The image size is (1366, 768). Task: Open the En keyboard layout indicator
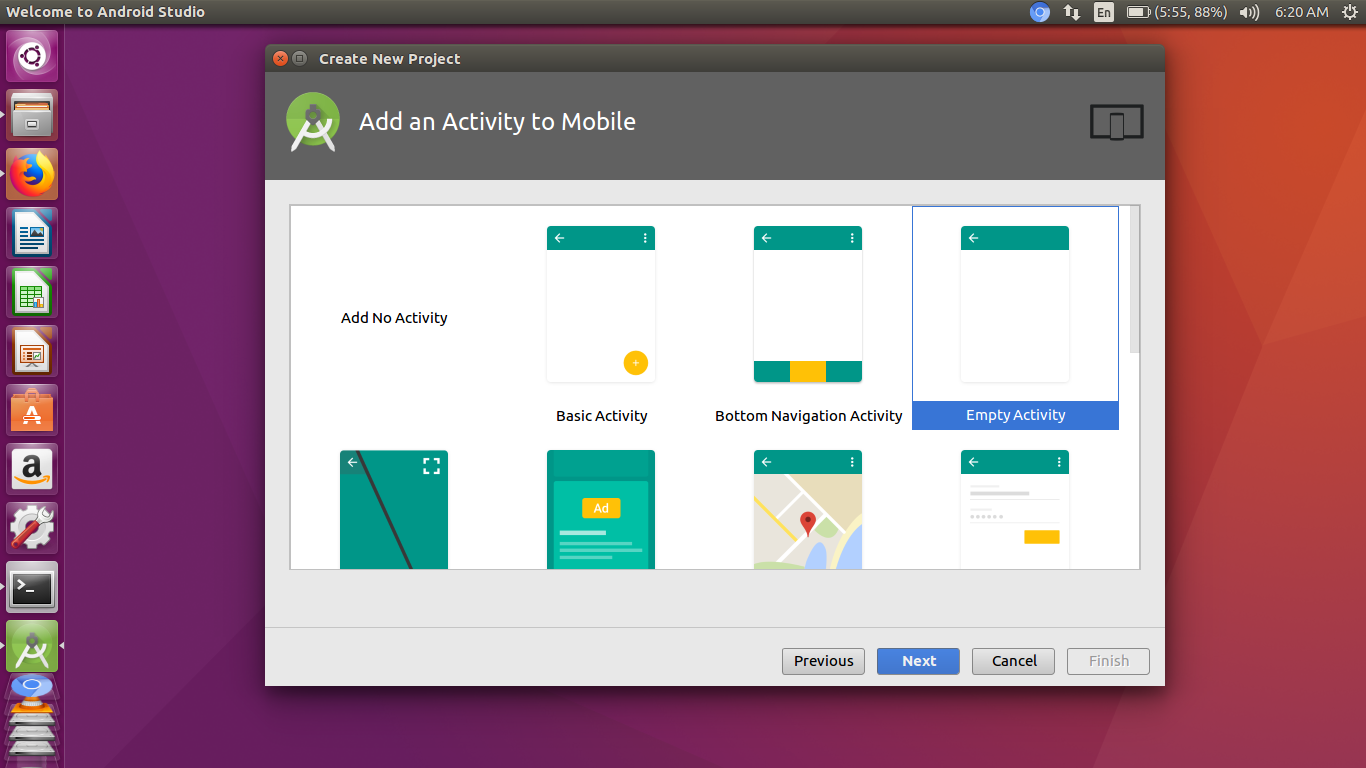coord(1103,12)
